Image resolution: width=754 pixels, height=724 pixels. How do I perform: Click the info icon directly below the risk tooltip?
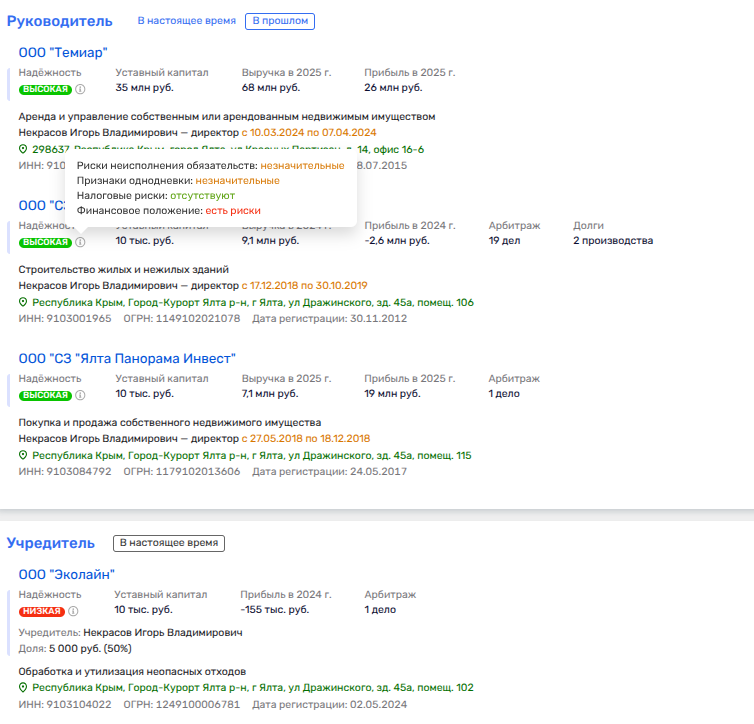pyautogui.click(x=80, y=242)
